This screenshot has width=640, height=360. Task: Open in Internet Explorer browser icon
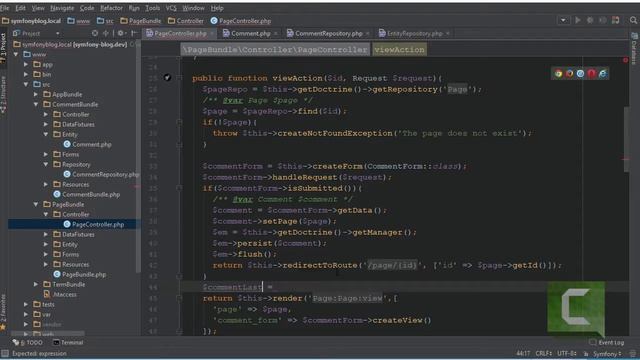coord(602,74)
